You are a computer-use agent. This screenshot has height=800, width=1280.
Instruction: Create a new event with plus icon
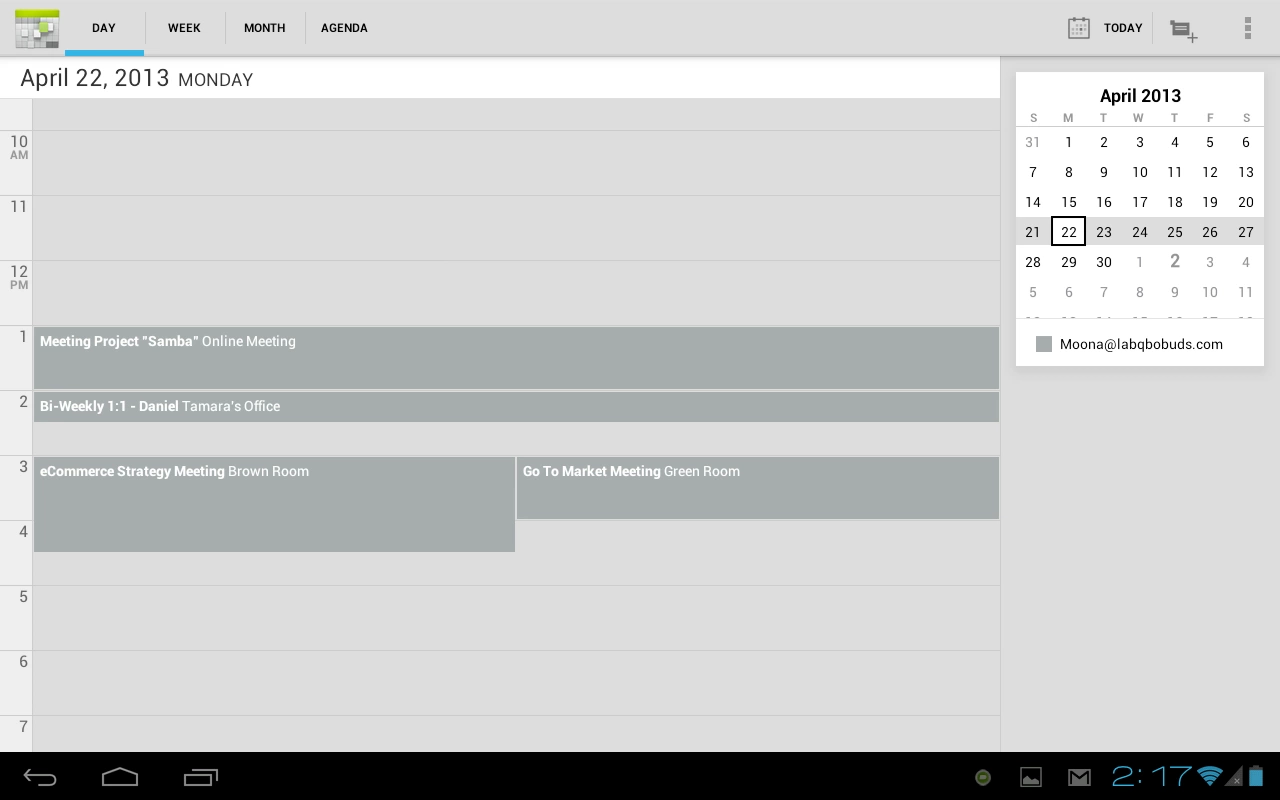1184,30
